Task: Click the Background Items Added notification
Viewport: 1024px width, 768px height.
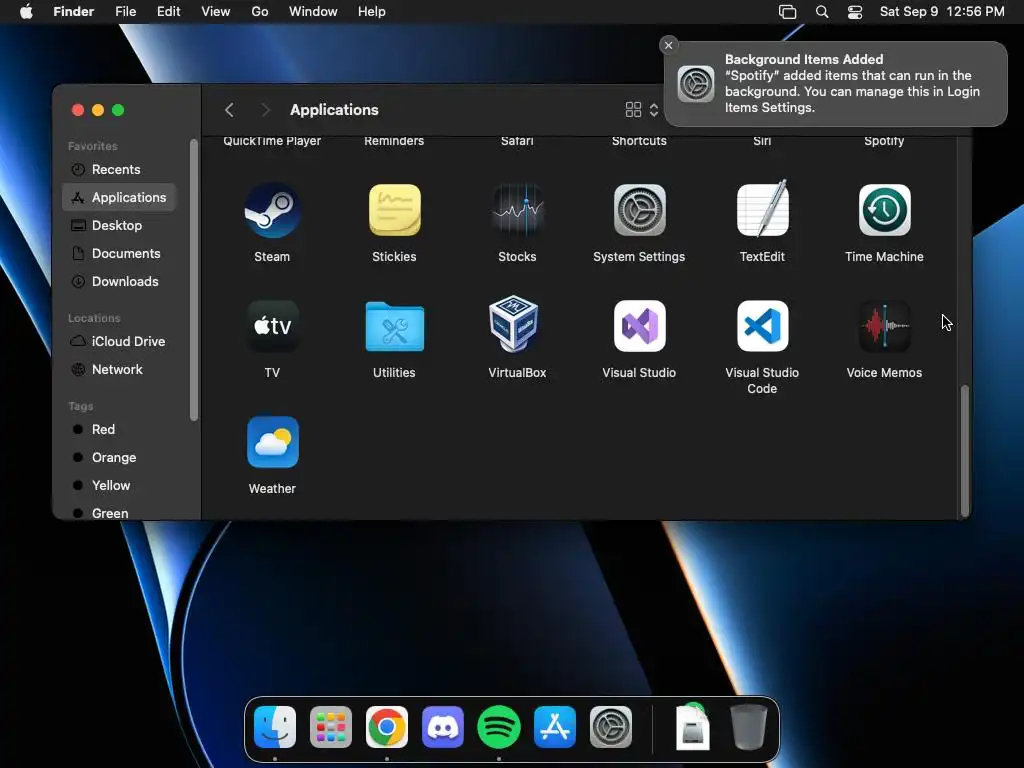Action: tap(835, 84)
